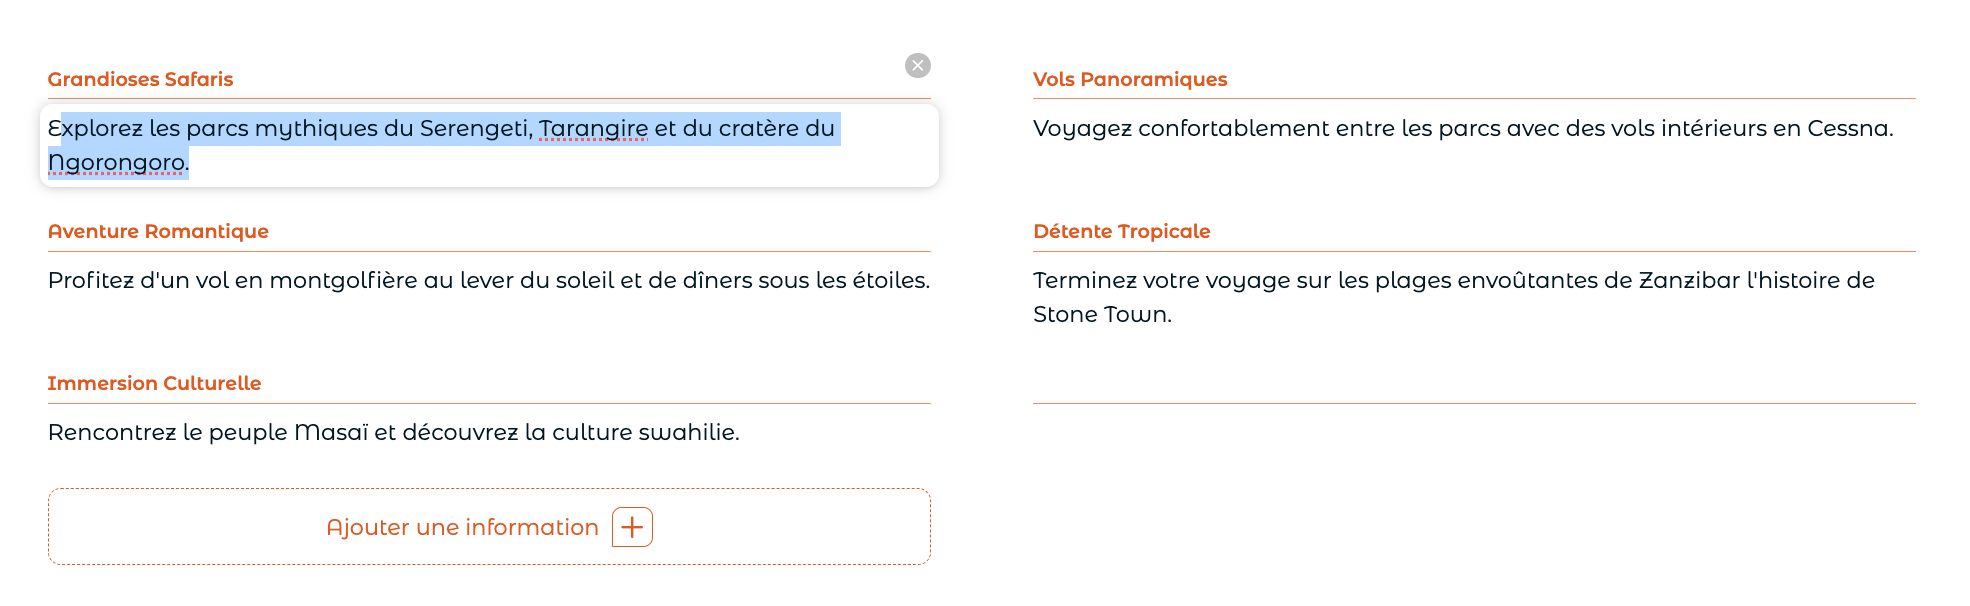Select the 'Grandioses Safaris' heading
The height and width of the screenshot is (606, 1970).
(140, 79)
